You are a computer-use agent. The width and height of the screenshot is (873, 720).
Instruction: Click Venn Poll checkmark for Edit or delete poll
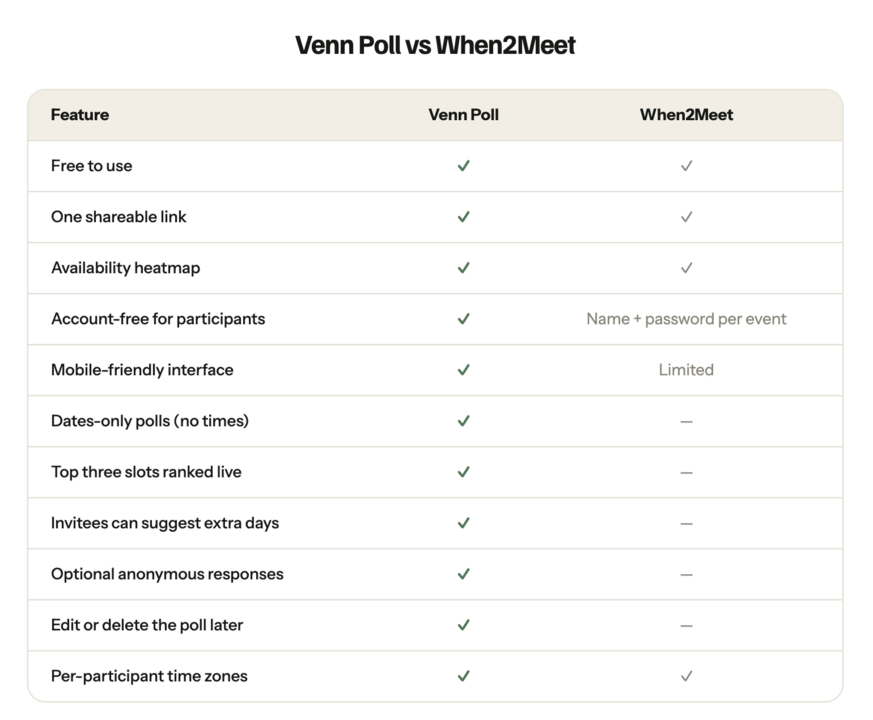point(463,625)
